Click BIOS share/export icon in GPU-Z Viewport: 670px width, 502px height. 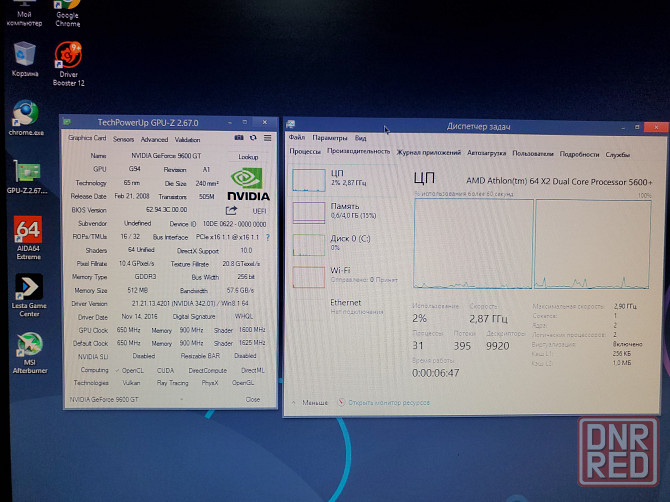pyautogui.click(x=231, y=210)
